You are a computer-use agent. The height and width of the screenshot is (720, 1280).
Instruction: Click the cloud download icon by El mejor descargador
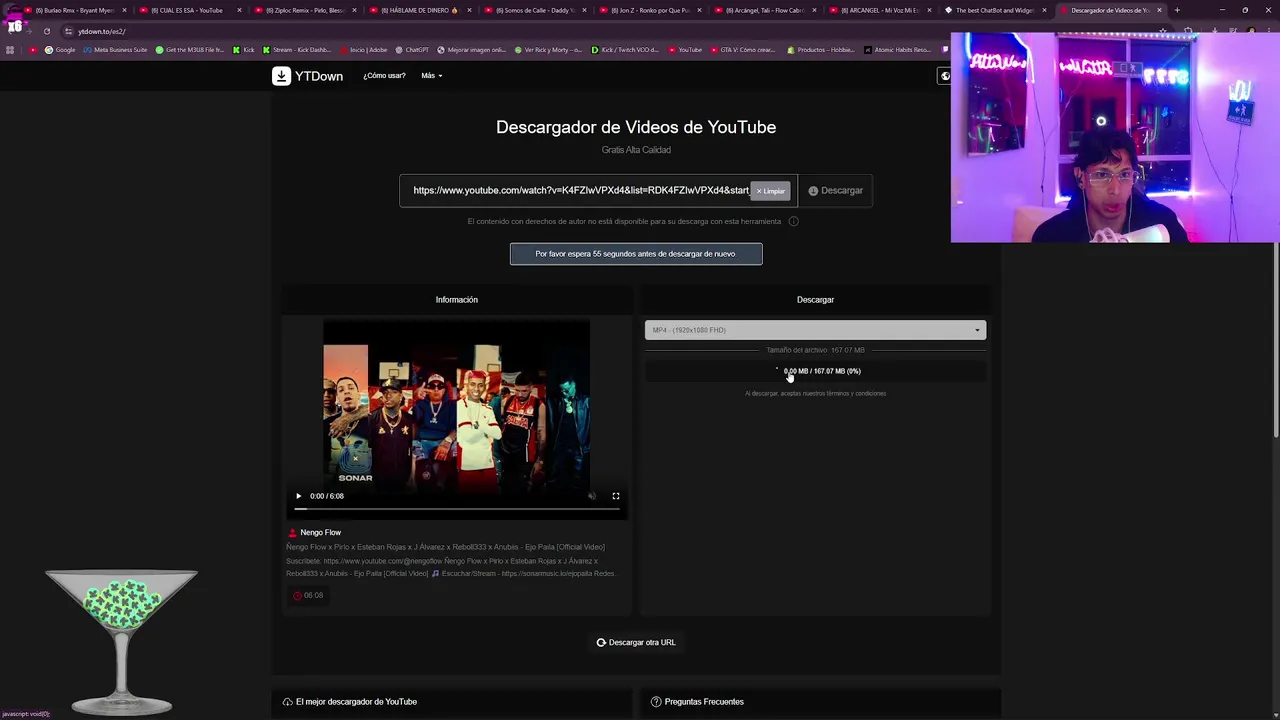tap(287, 702)
